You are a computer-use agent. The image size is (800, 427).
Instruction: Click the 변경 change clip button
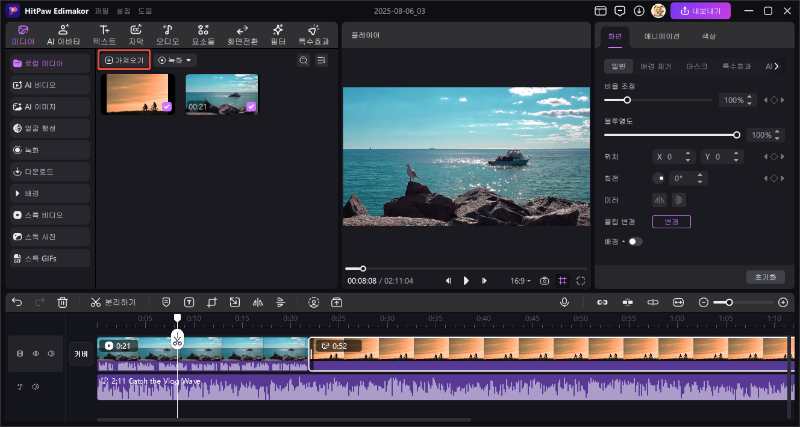[x=671, y=222]
